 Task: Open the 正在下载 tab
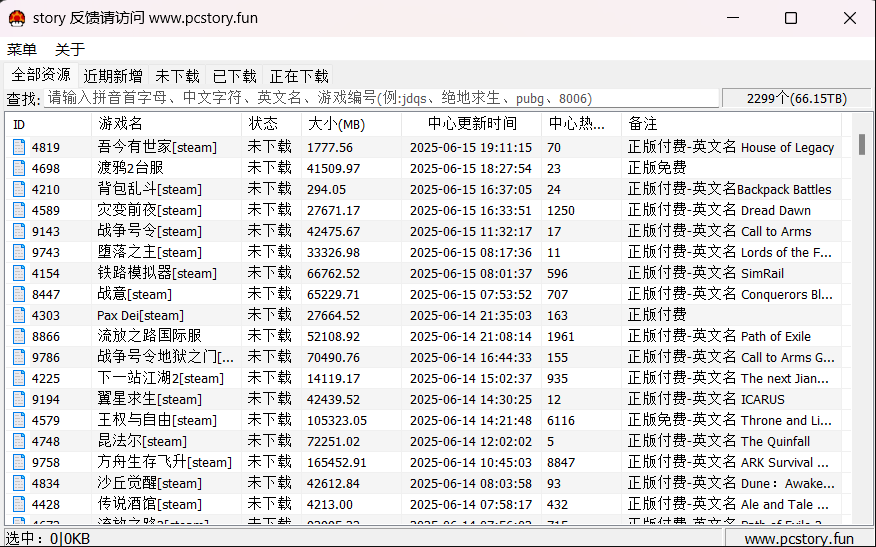299,76
